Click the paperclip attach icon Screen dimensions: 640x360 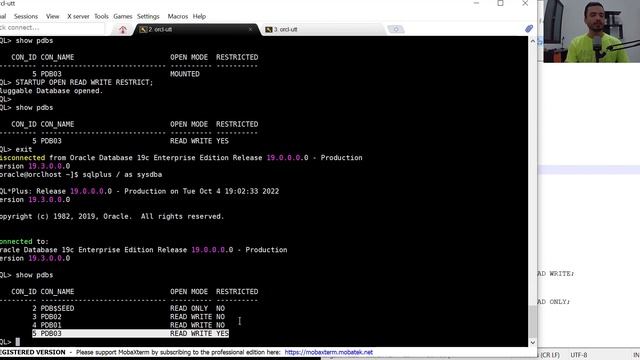pyautogui.click(x=529, y=29)
